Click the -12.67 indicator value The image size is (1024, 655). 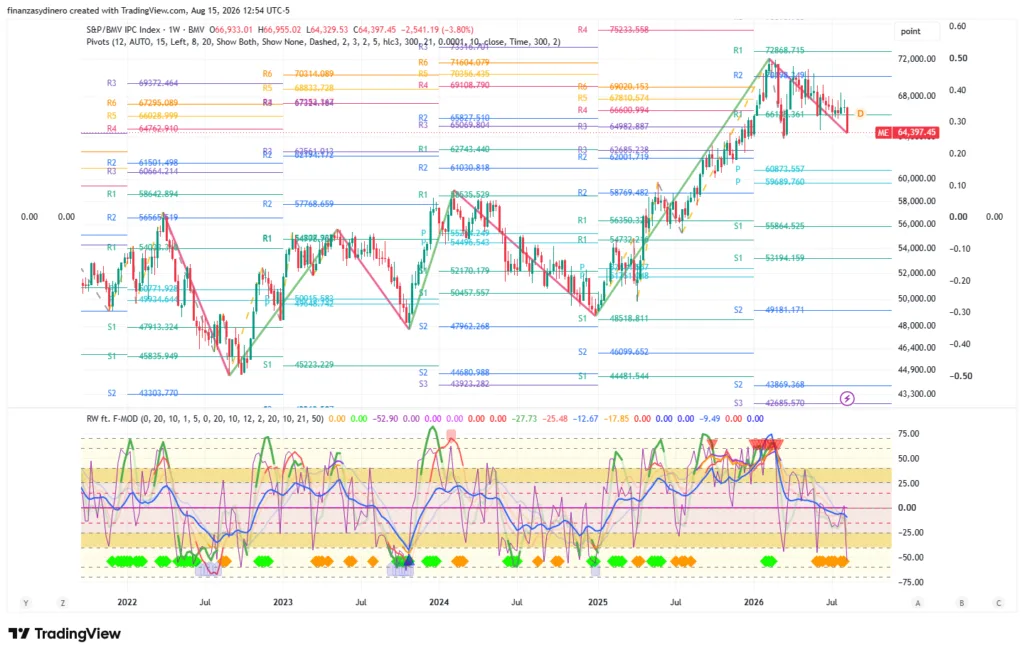586,419
